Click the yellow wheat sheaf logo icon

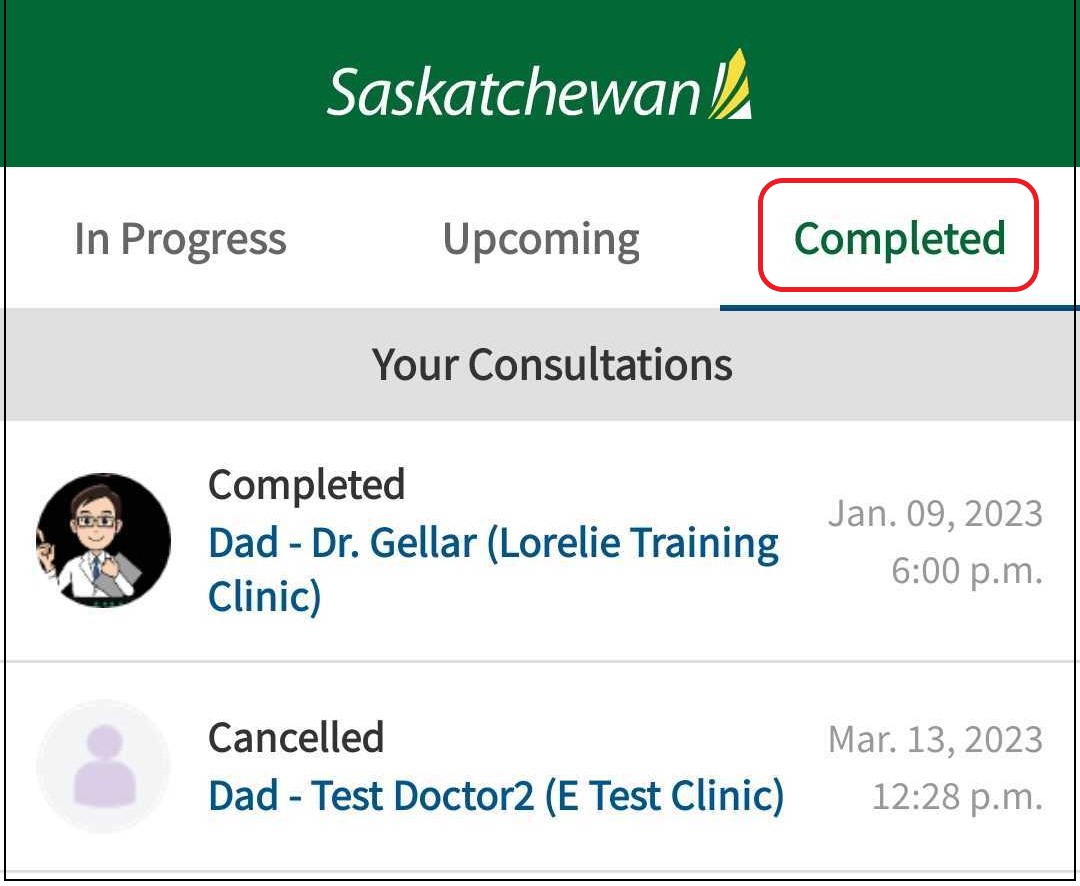(731, 86)
